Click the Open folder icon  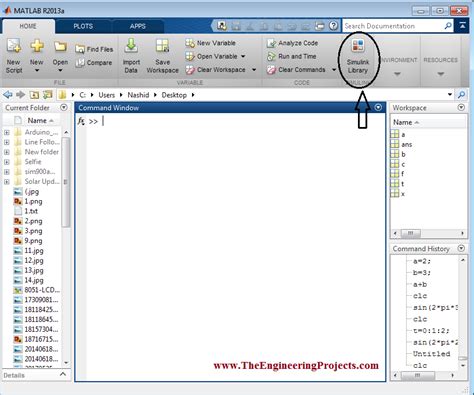pyautogui.click(x=60, y=46)
